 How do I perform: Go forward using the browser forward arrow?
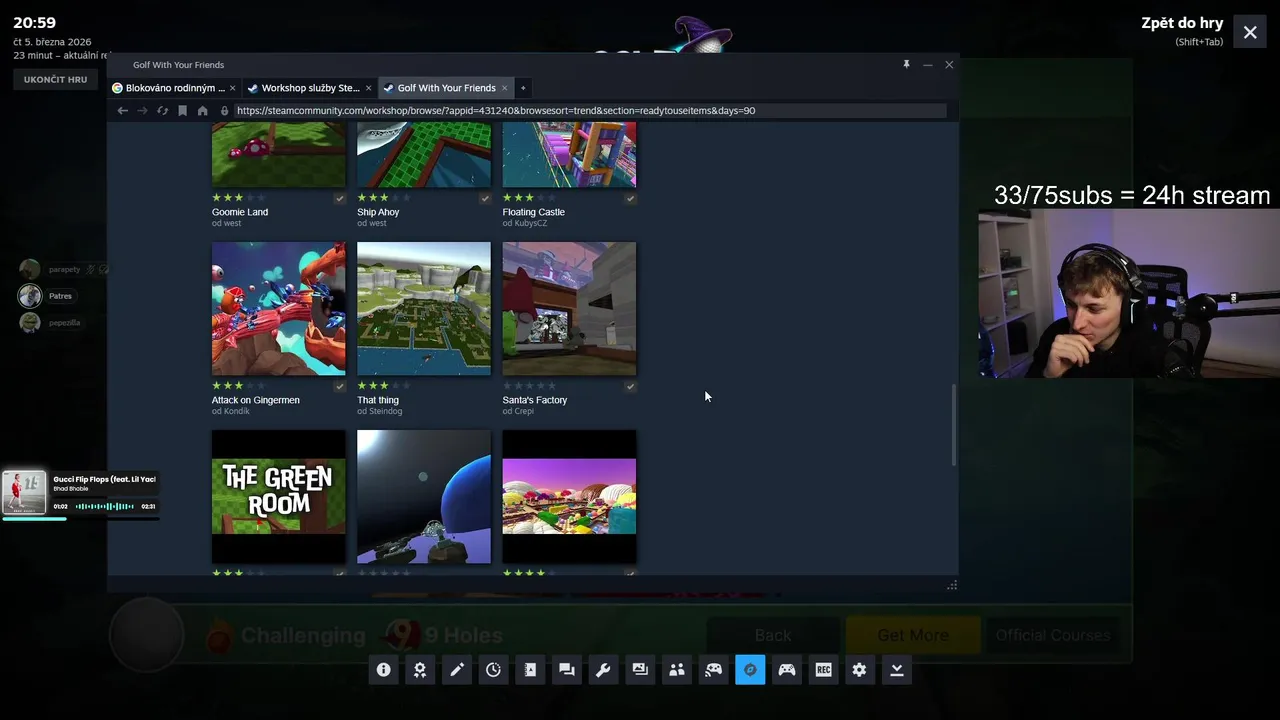pyautogui.click(x=142, y=111)
